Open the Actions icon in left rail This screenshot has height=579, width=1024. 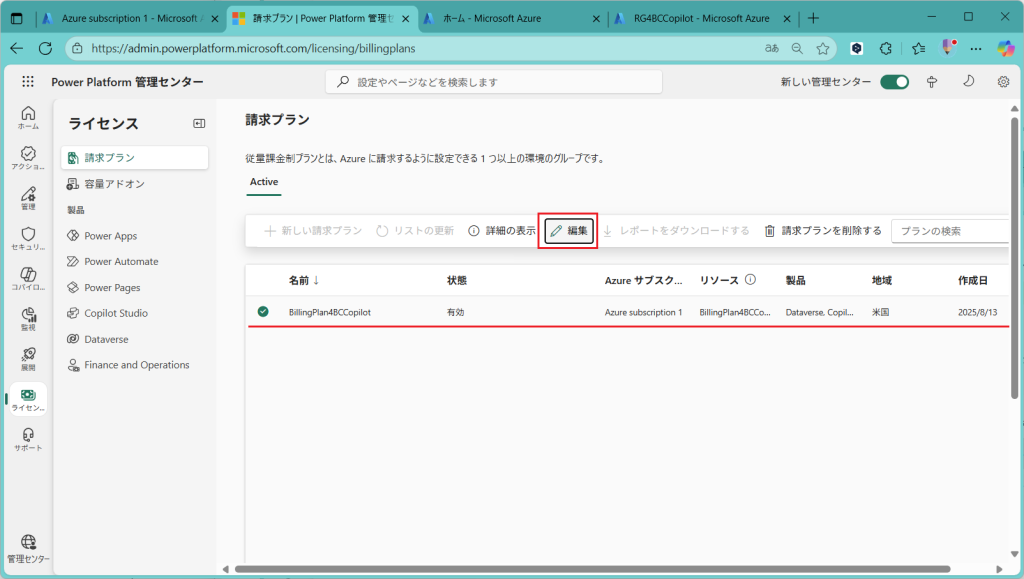point(28,158)
